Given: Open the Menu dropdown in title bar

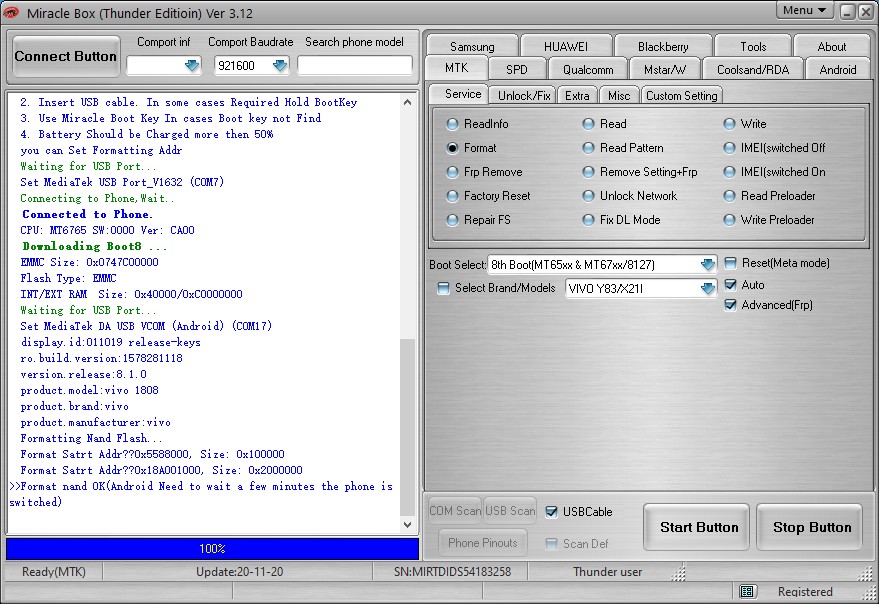Looking at the screenshot, I should click(x=804, y=10).
